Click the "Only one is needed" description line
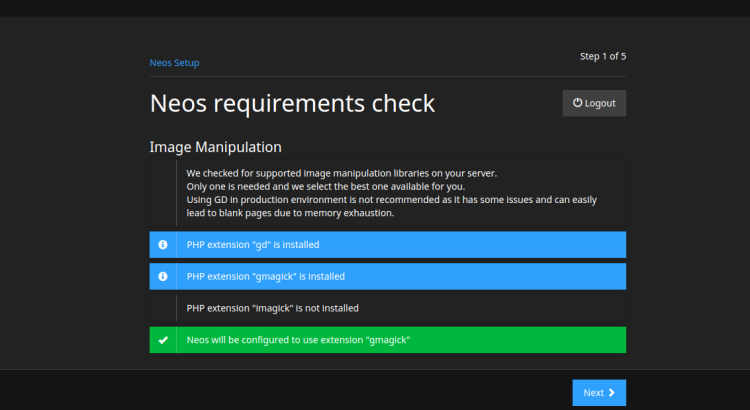Viewport: 750px width, 410px height. pos(325,186)
